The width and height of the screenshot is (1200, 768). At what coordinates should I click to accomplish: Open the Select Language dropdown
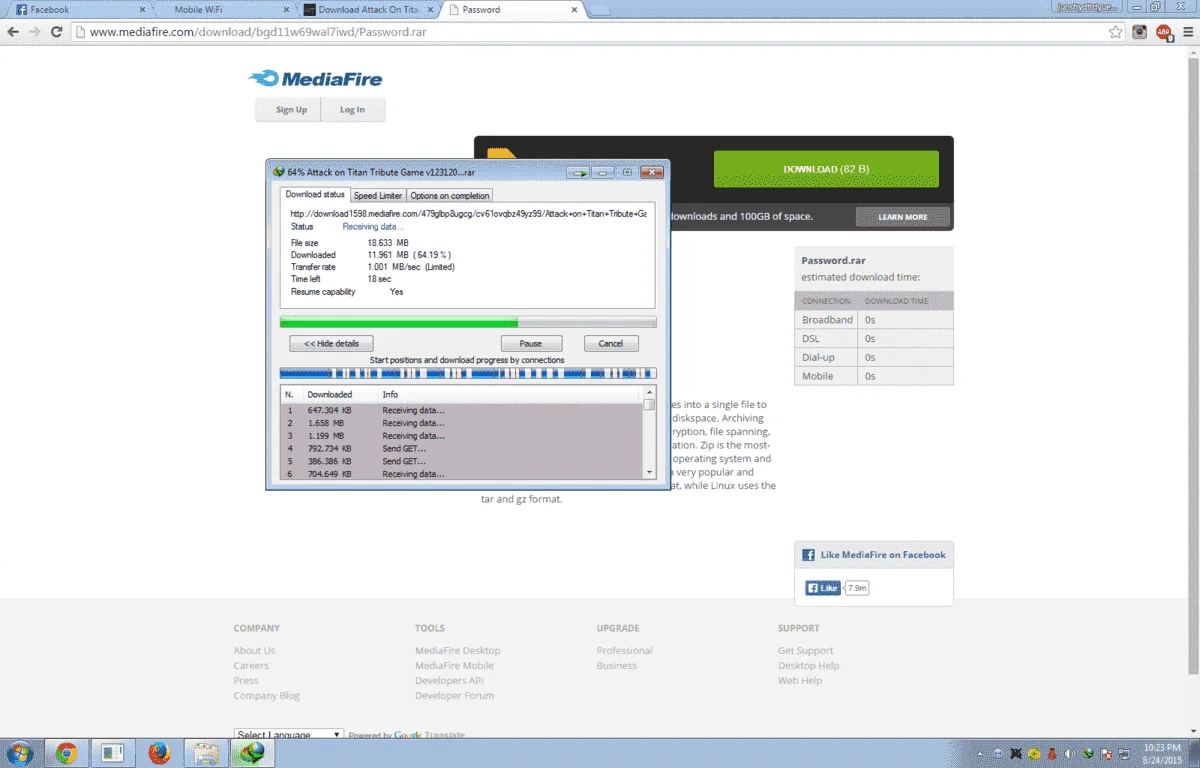(289, 735)
